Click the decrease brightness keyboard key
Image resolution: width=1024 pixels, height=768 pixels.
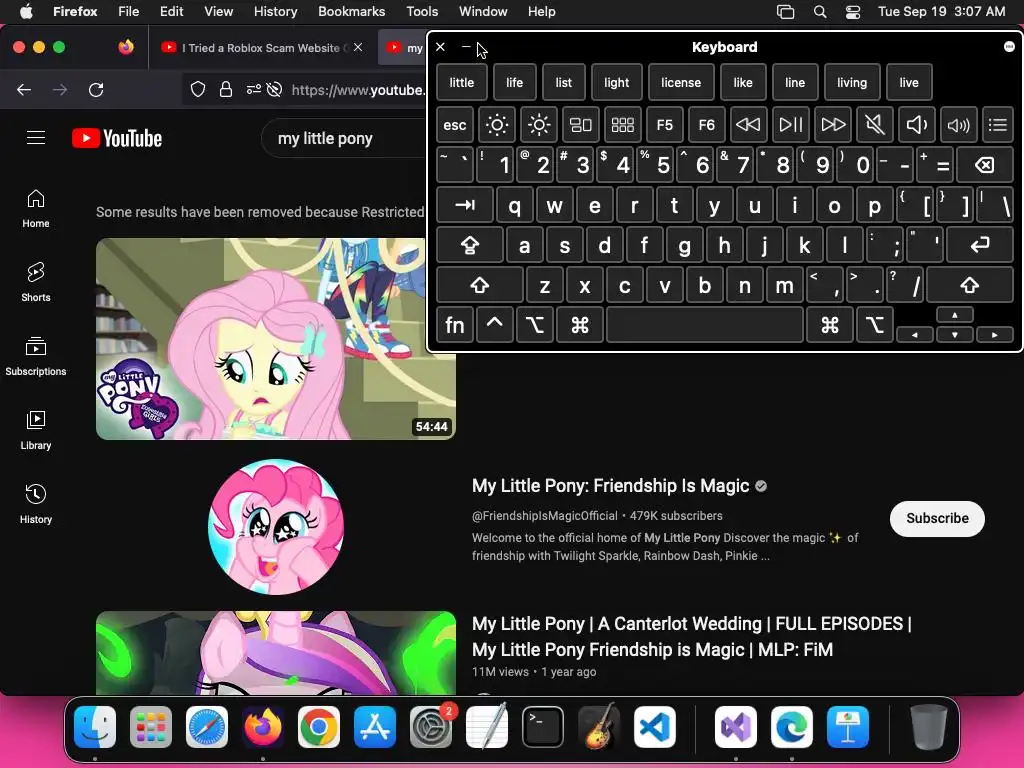pos(496,125)
